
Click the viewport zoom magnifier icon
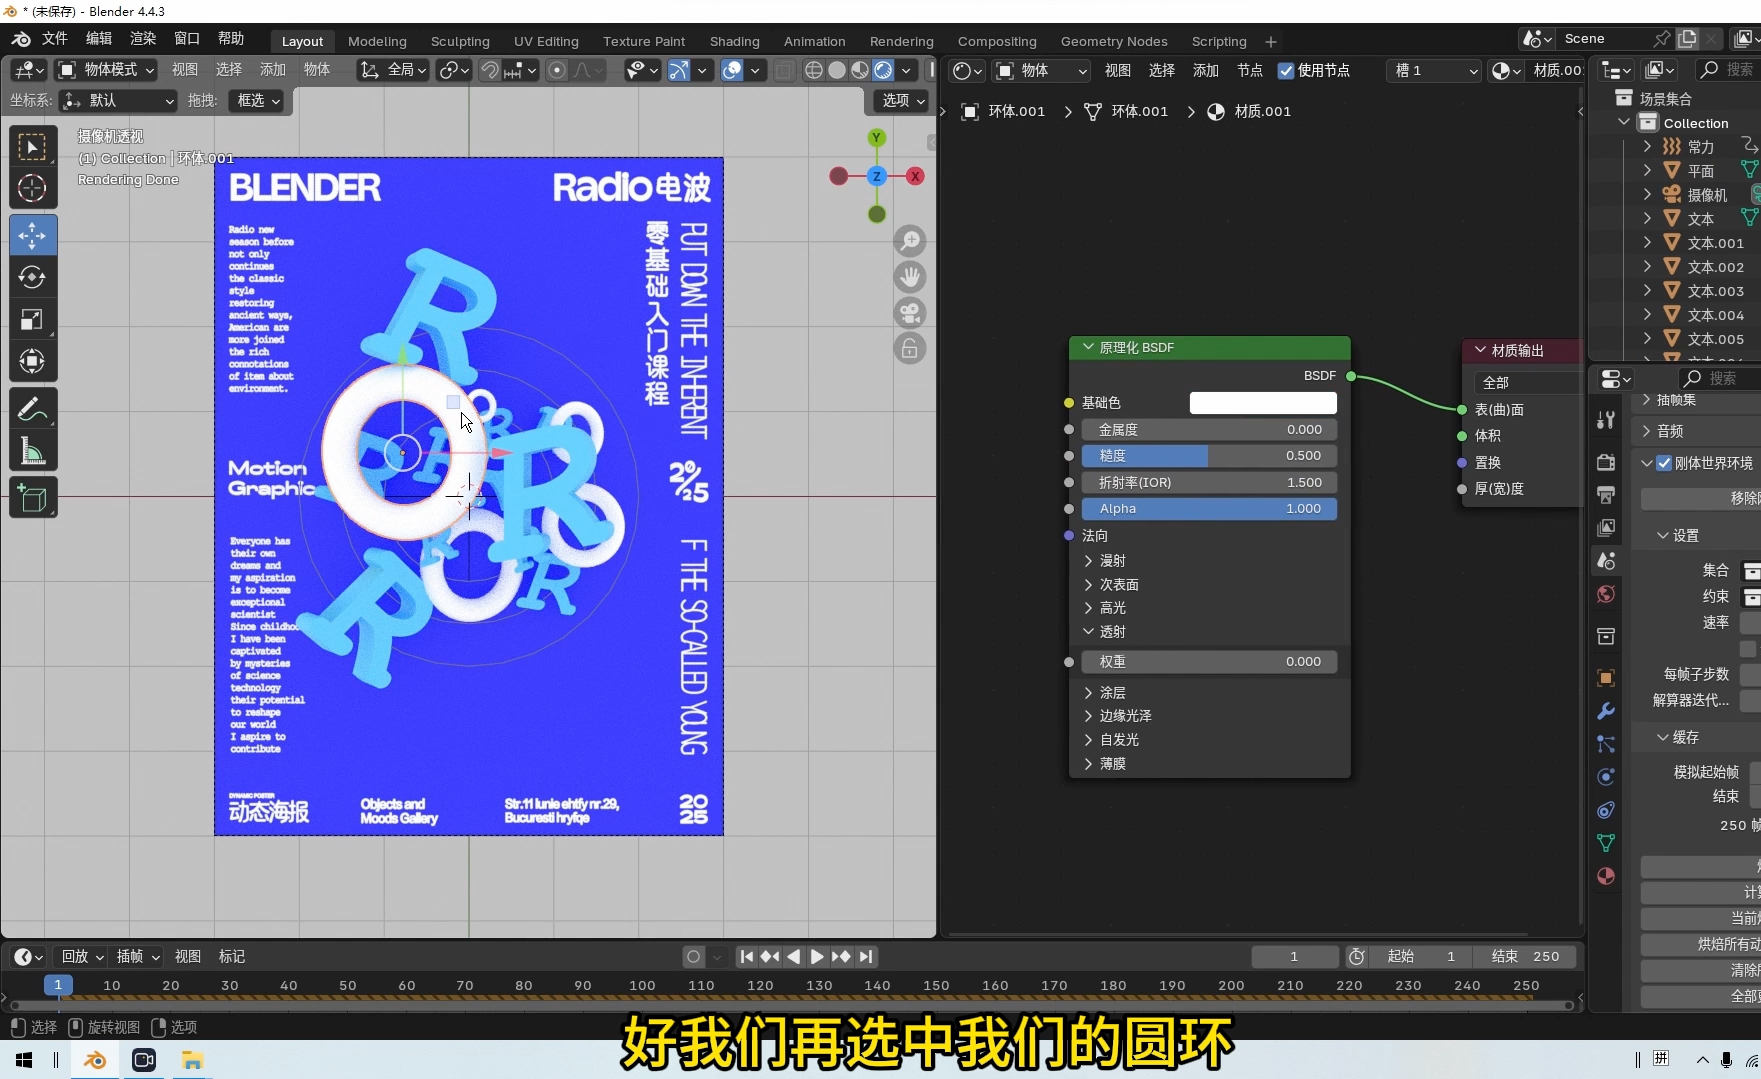pyautogui.click(x=910, y=241)
